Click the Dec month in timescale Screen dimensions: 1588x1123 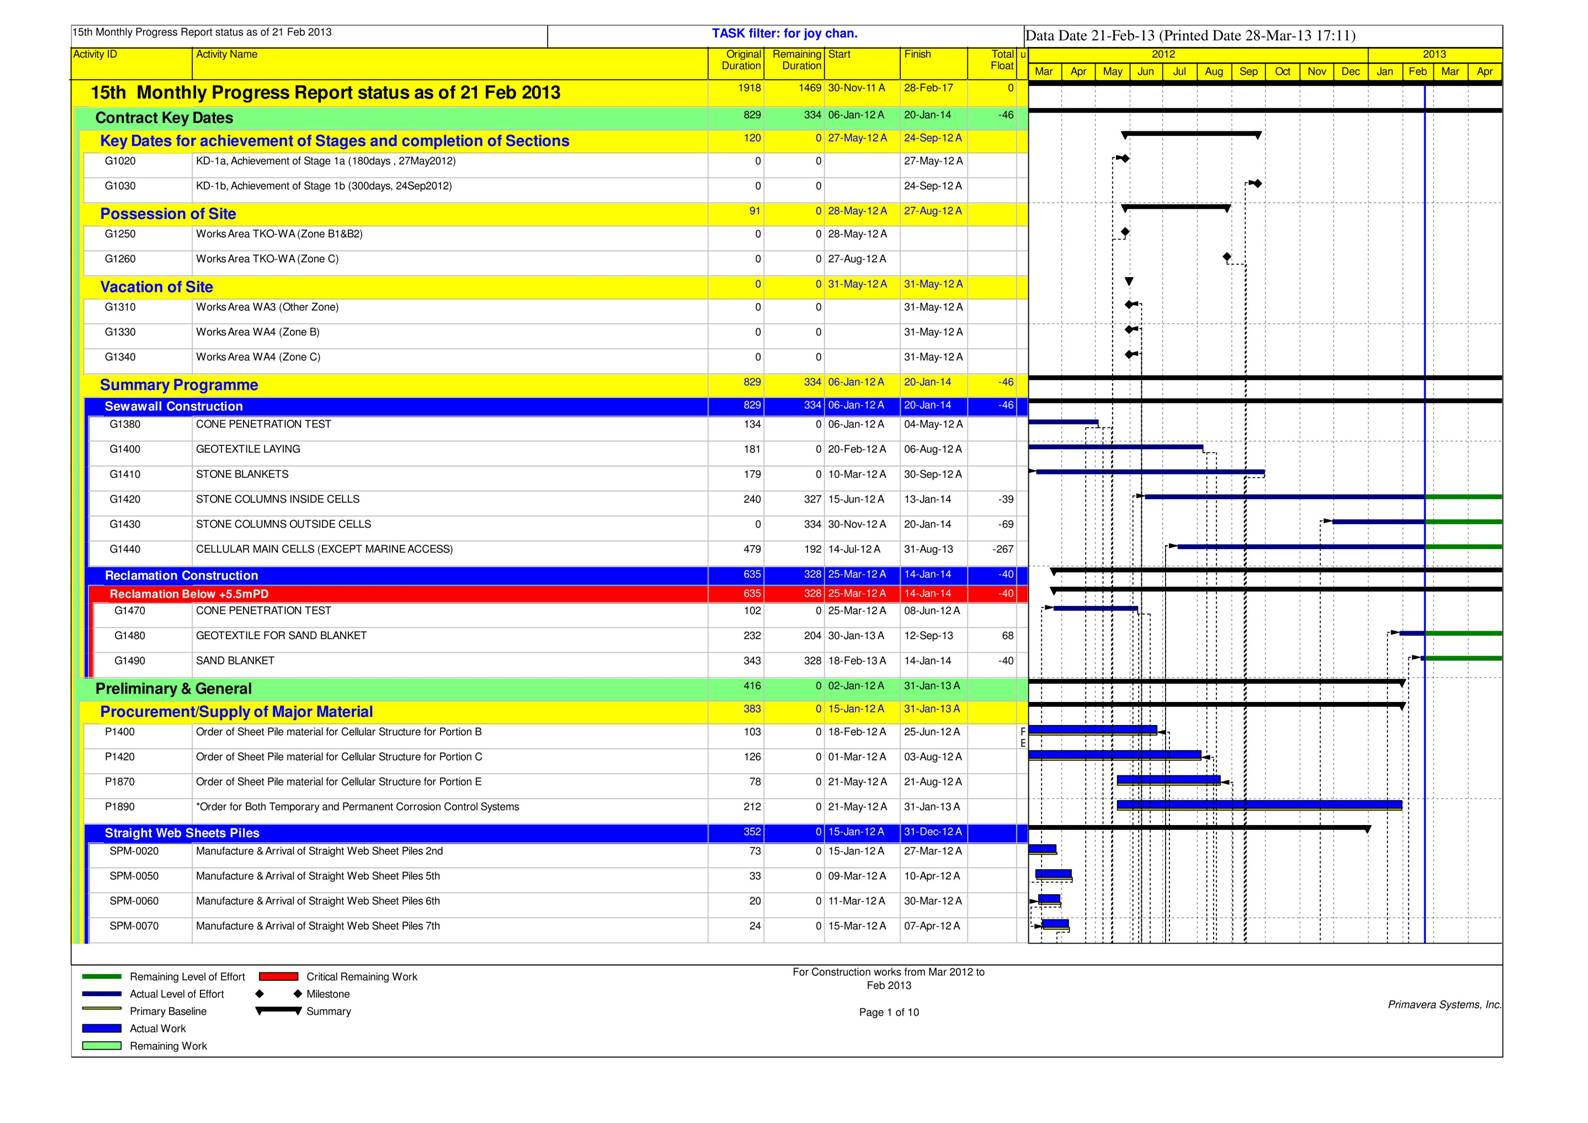click(1351, 71)
